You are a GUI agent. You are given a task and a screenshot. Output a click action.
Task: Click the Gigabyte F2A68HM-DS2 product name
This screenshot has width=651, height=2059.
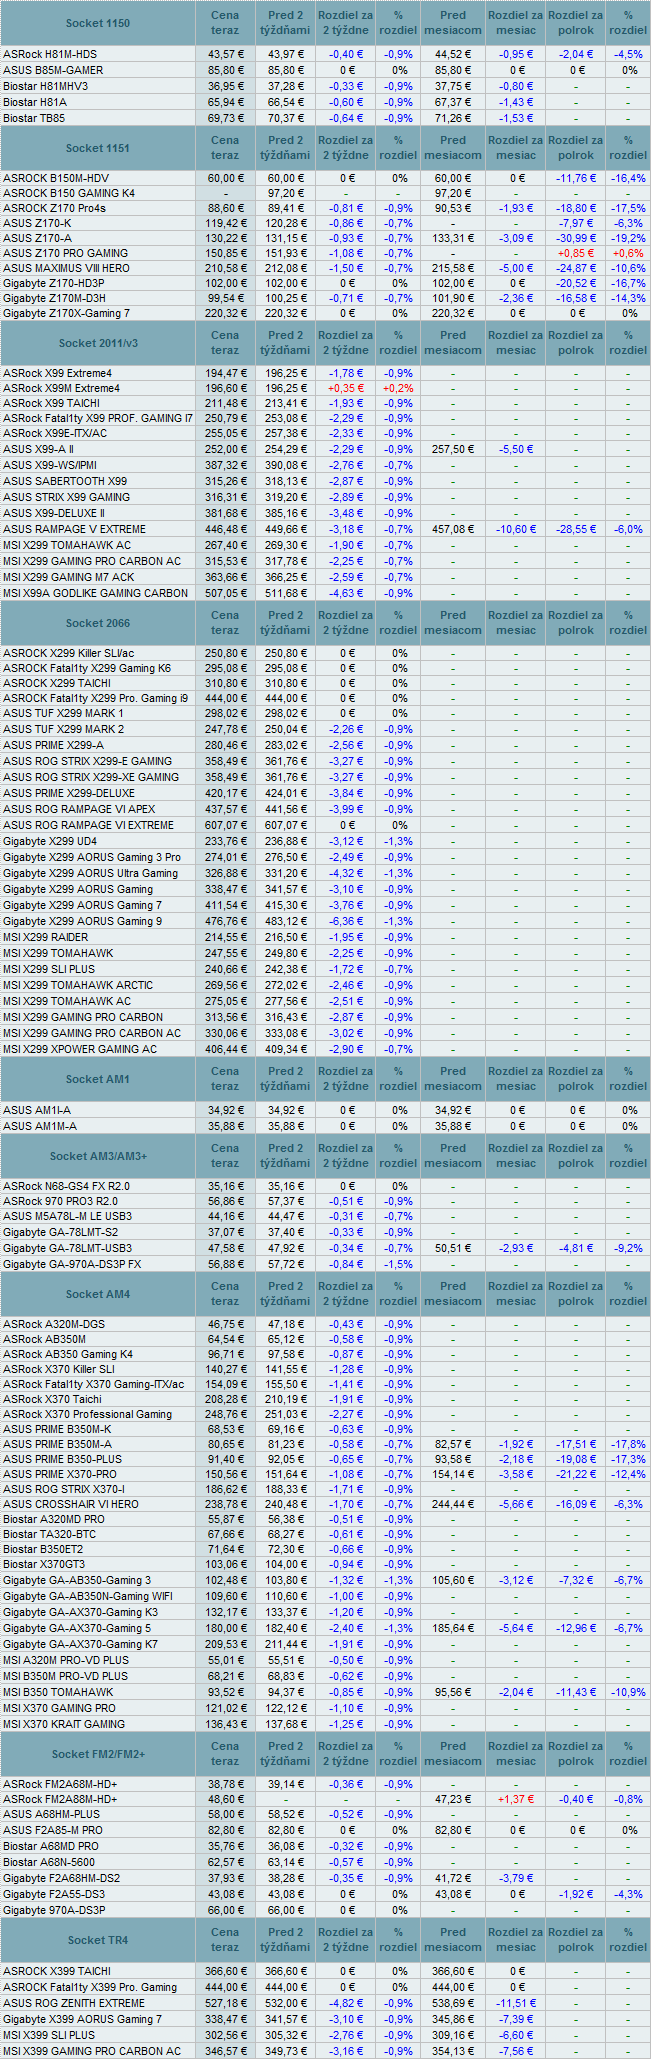pyautogui.click(x=61, y=1878)
